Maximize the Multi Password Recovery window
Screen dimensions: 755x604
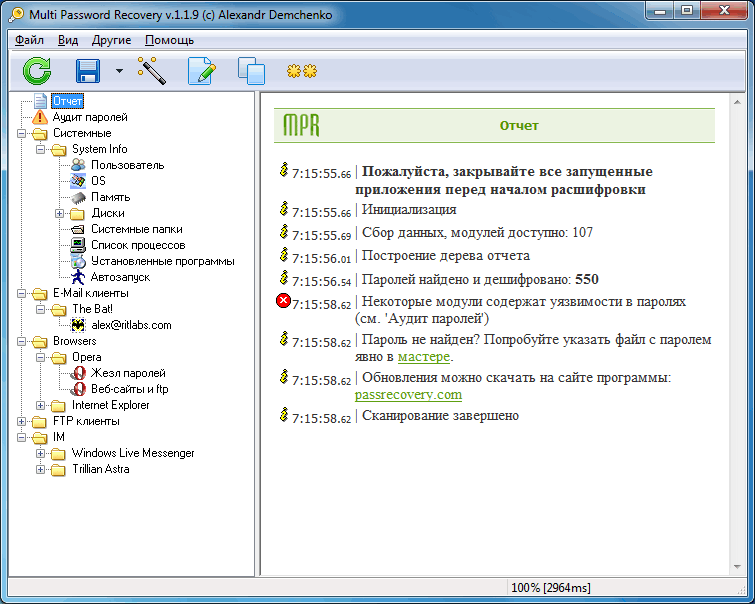tap(687, 11)
